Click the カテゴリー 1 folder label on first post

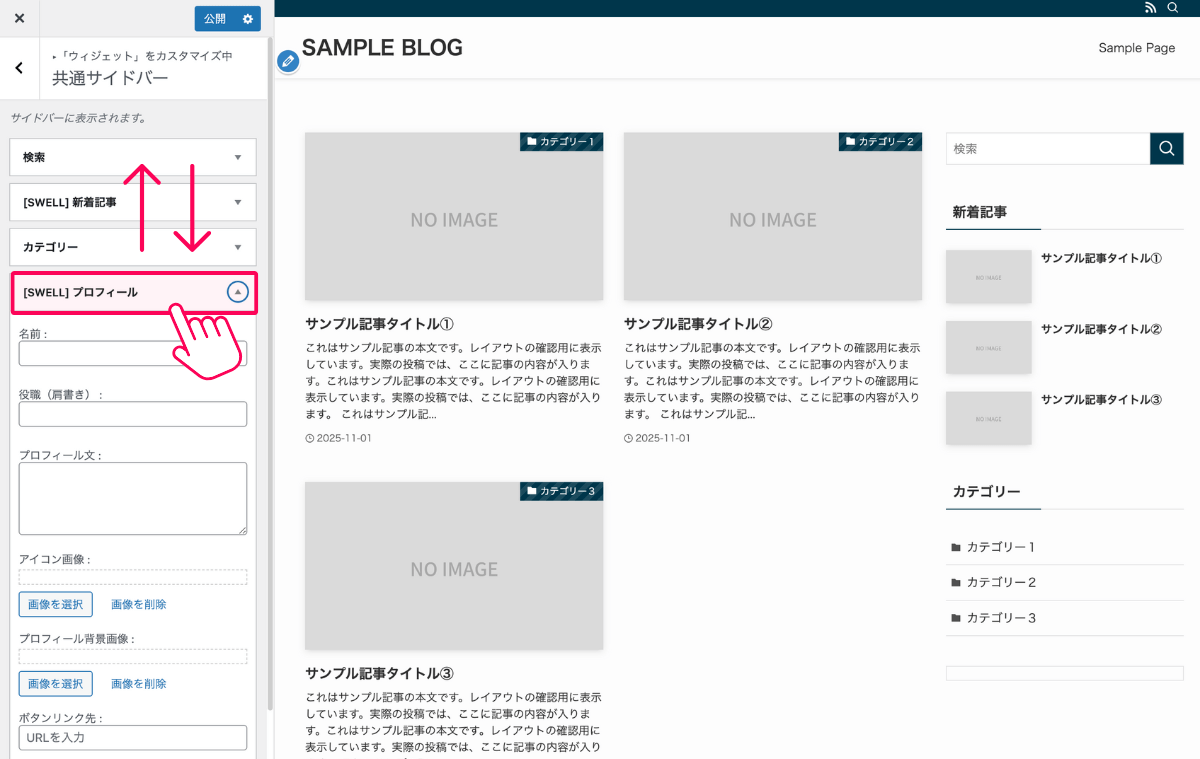pyautogui.click(x=561, y=142)
